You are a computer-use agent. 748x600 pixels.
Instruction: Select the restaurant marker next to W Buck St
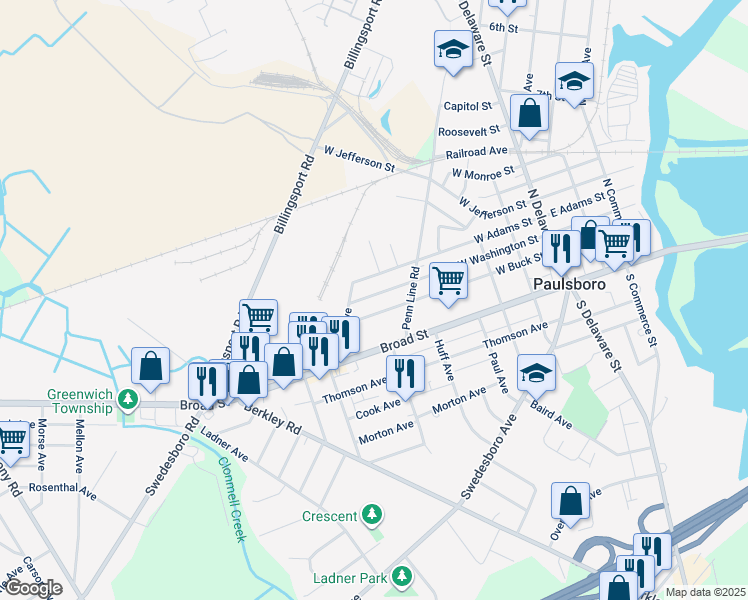click(561, 250)
